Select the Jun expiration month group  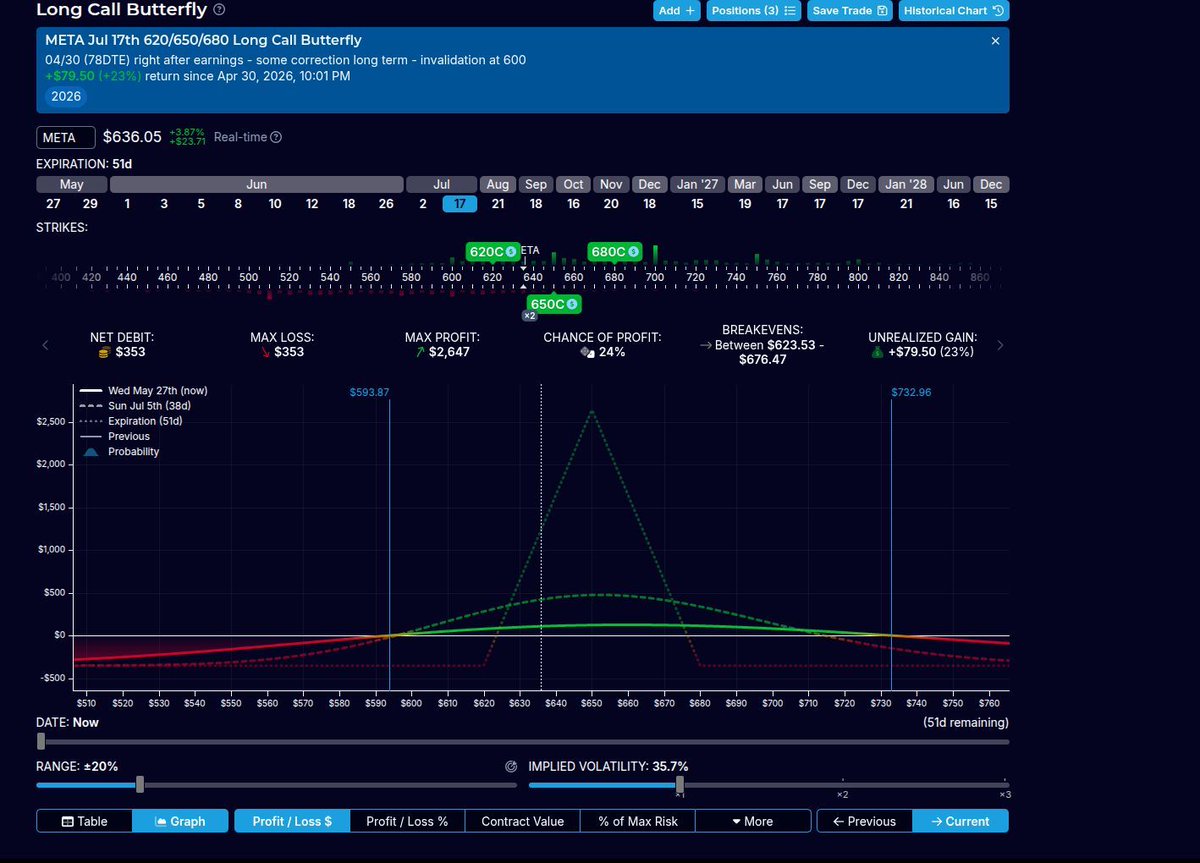pyautogui.click(x=256, y=184)
